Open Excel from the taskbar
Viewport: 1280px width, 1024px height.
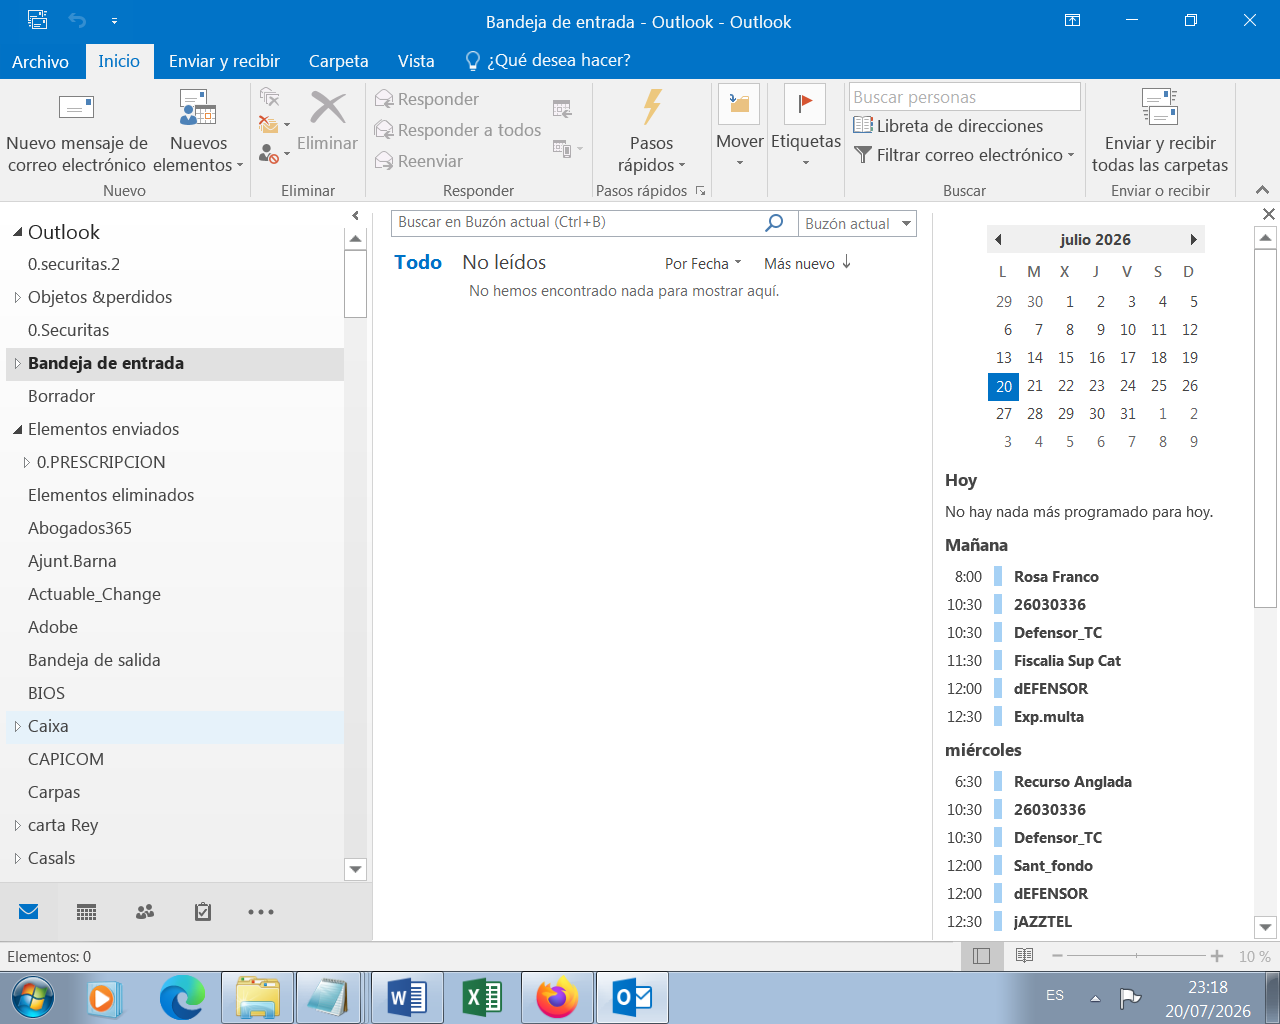tap(482, 998)
